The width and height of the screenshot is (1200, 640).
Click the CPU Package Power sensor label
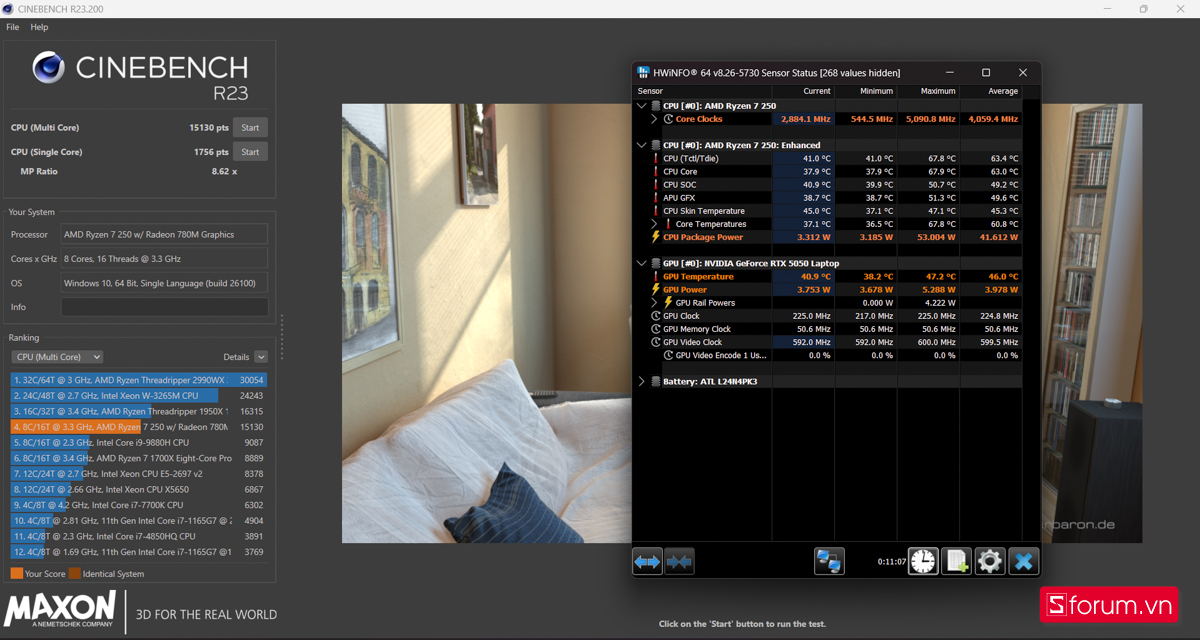[x=703, y=237]
